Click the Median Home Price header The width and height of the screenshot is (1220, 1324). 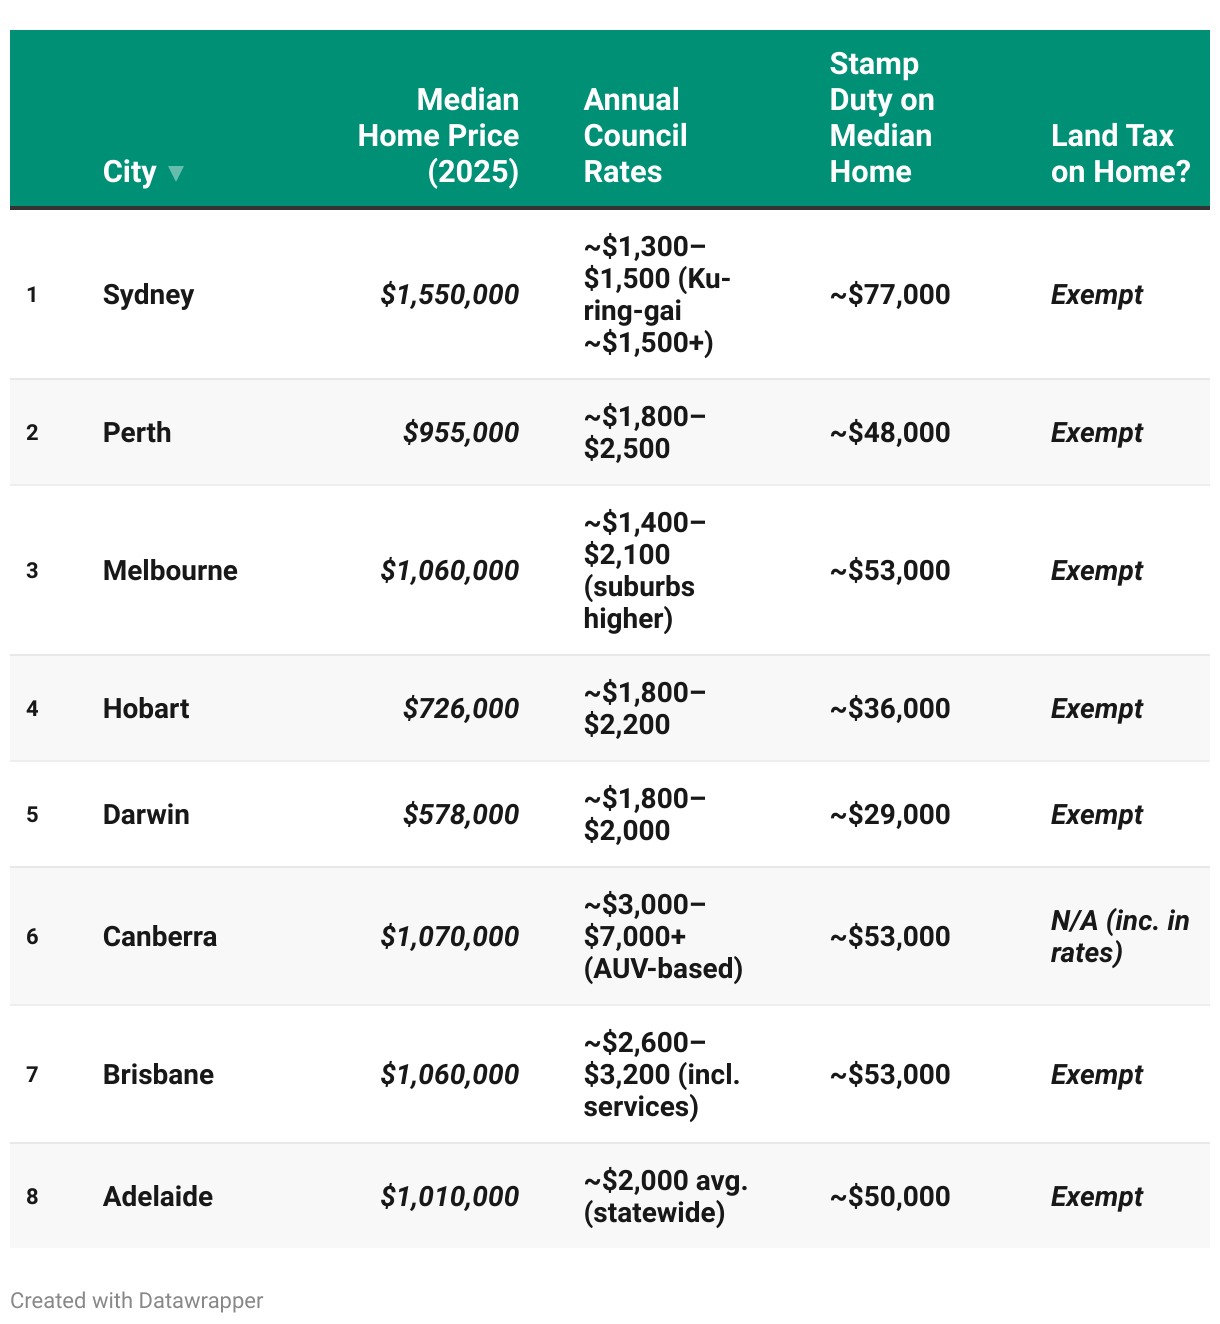tap(438, 135)
